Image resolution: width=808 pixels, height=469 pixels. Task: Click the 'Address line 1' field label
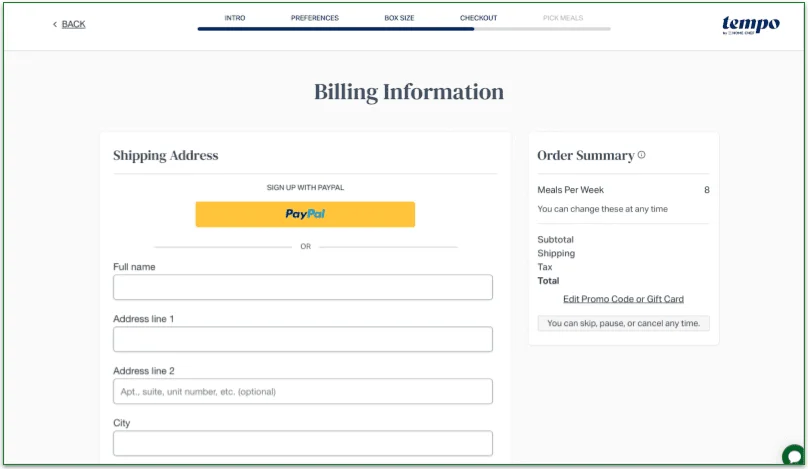coord(143,319)
